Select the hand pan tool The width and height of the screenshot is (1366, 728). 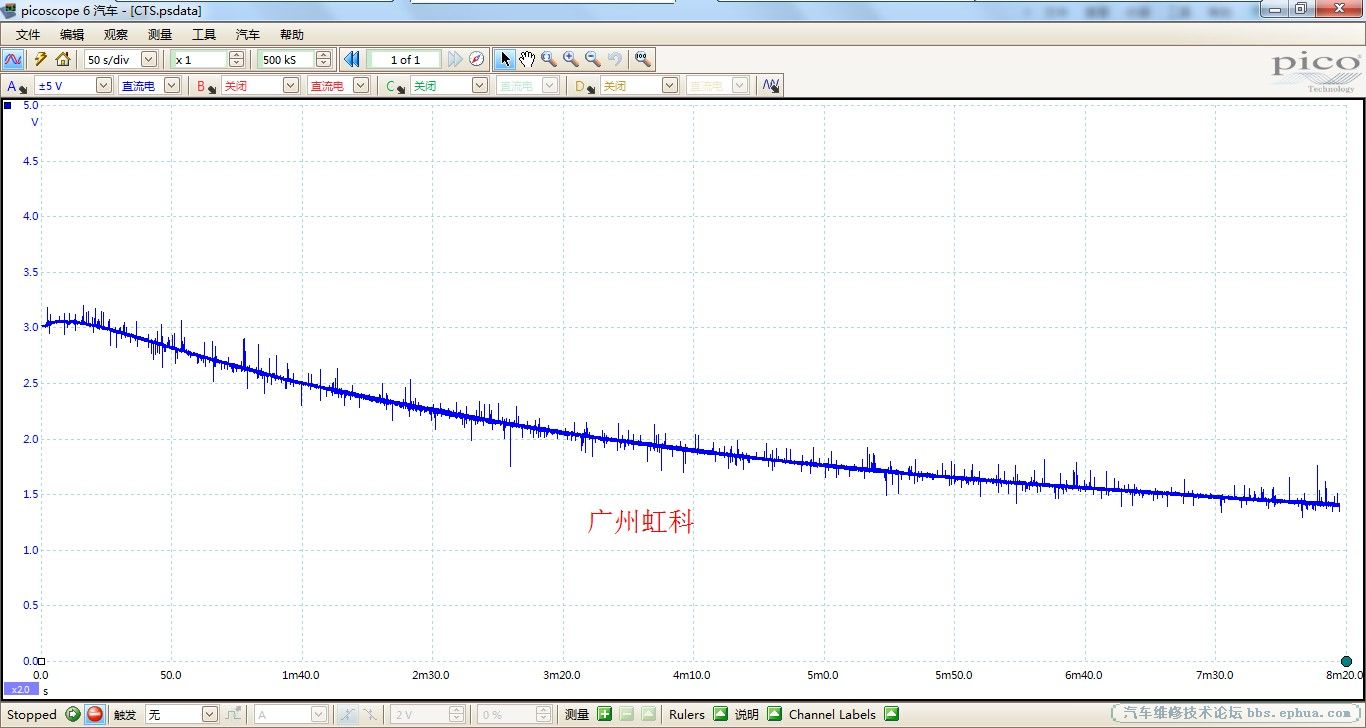527,59
